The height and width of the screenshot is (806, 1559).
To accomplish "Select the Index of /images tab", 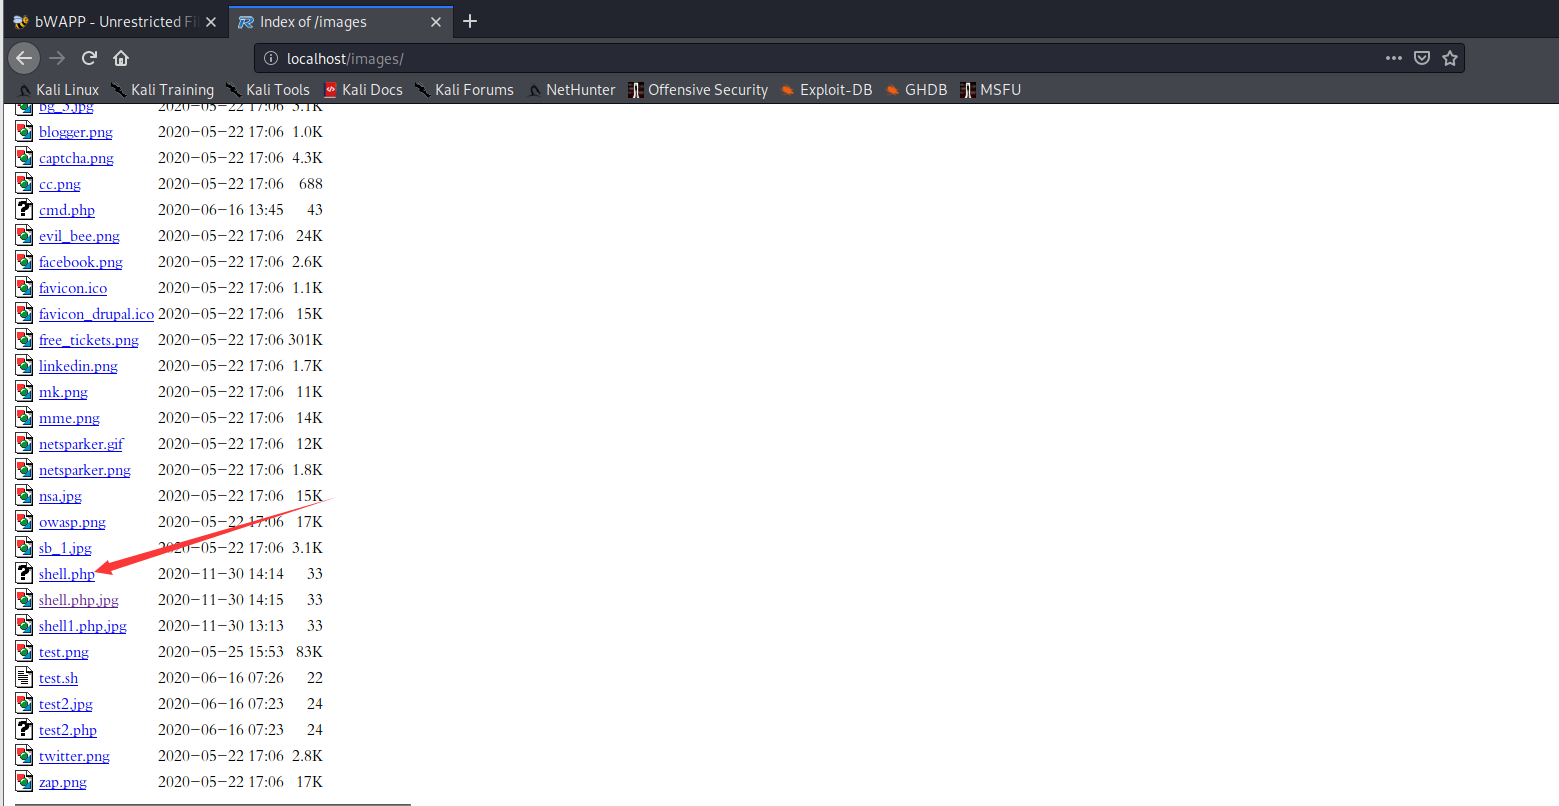I will pos(341,22).
